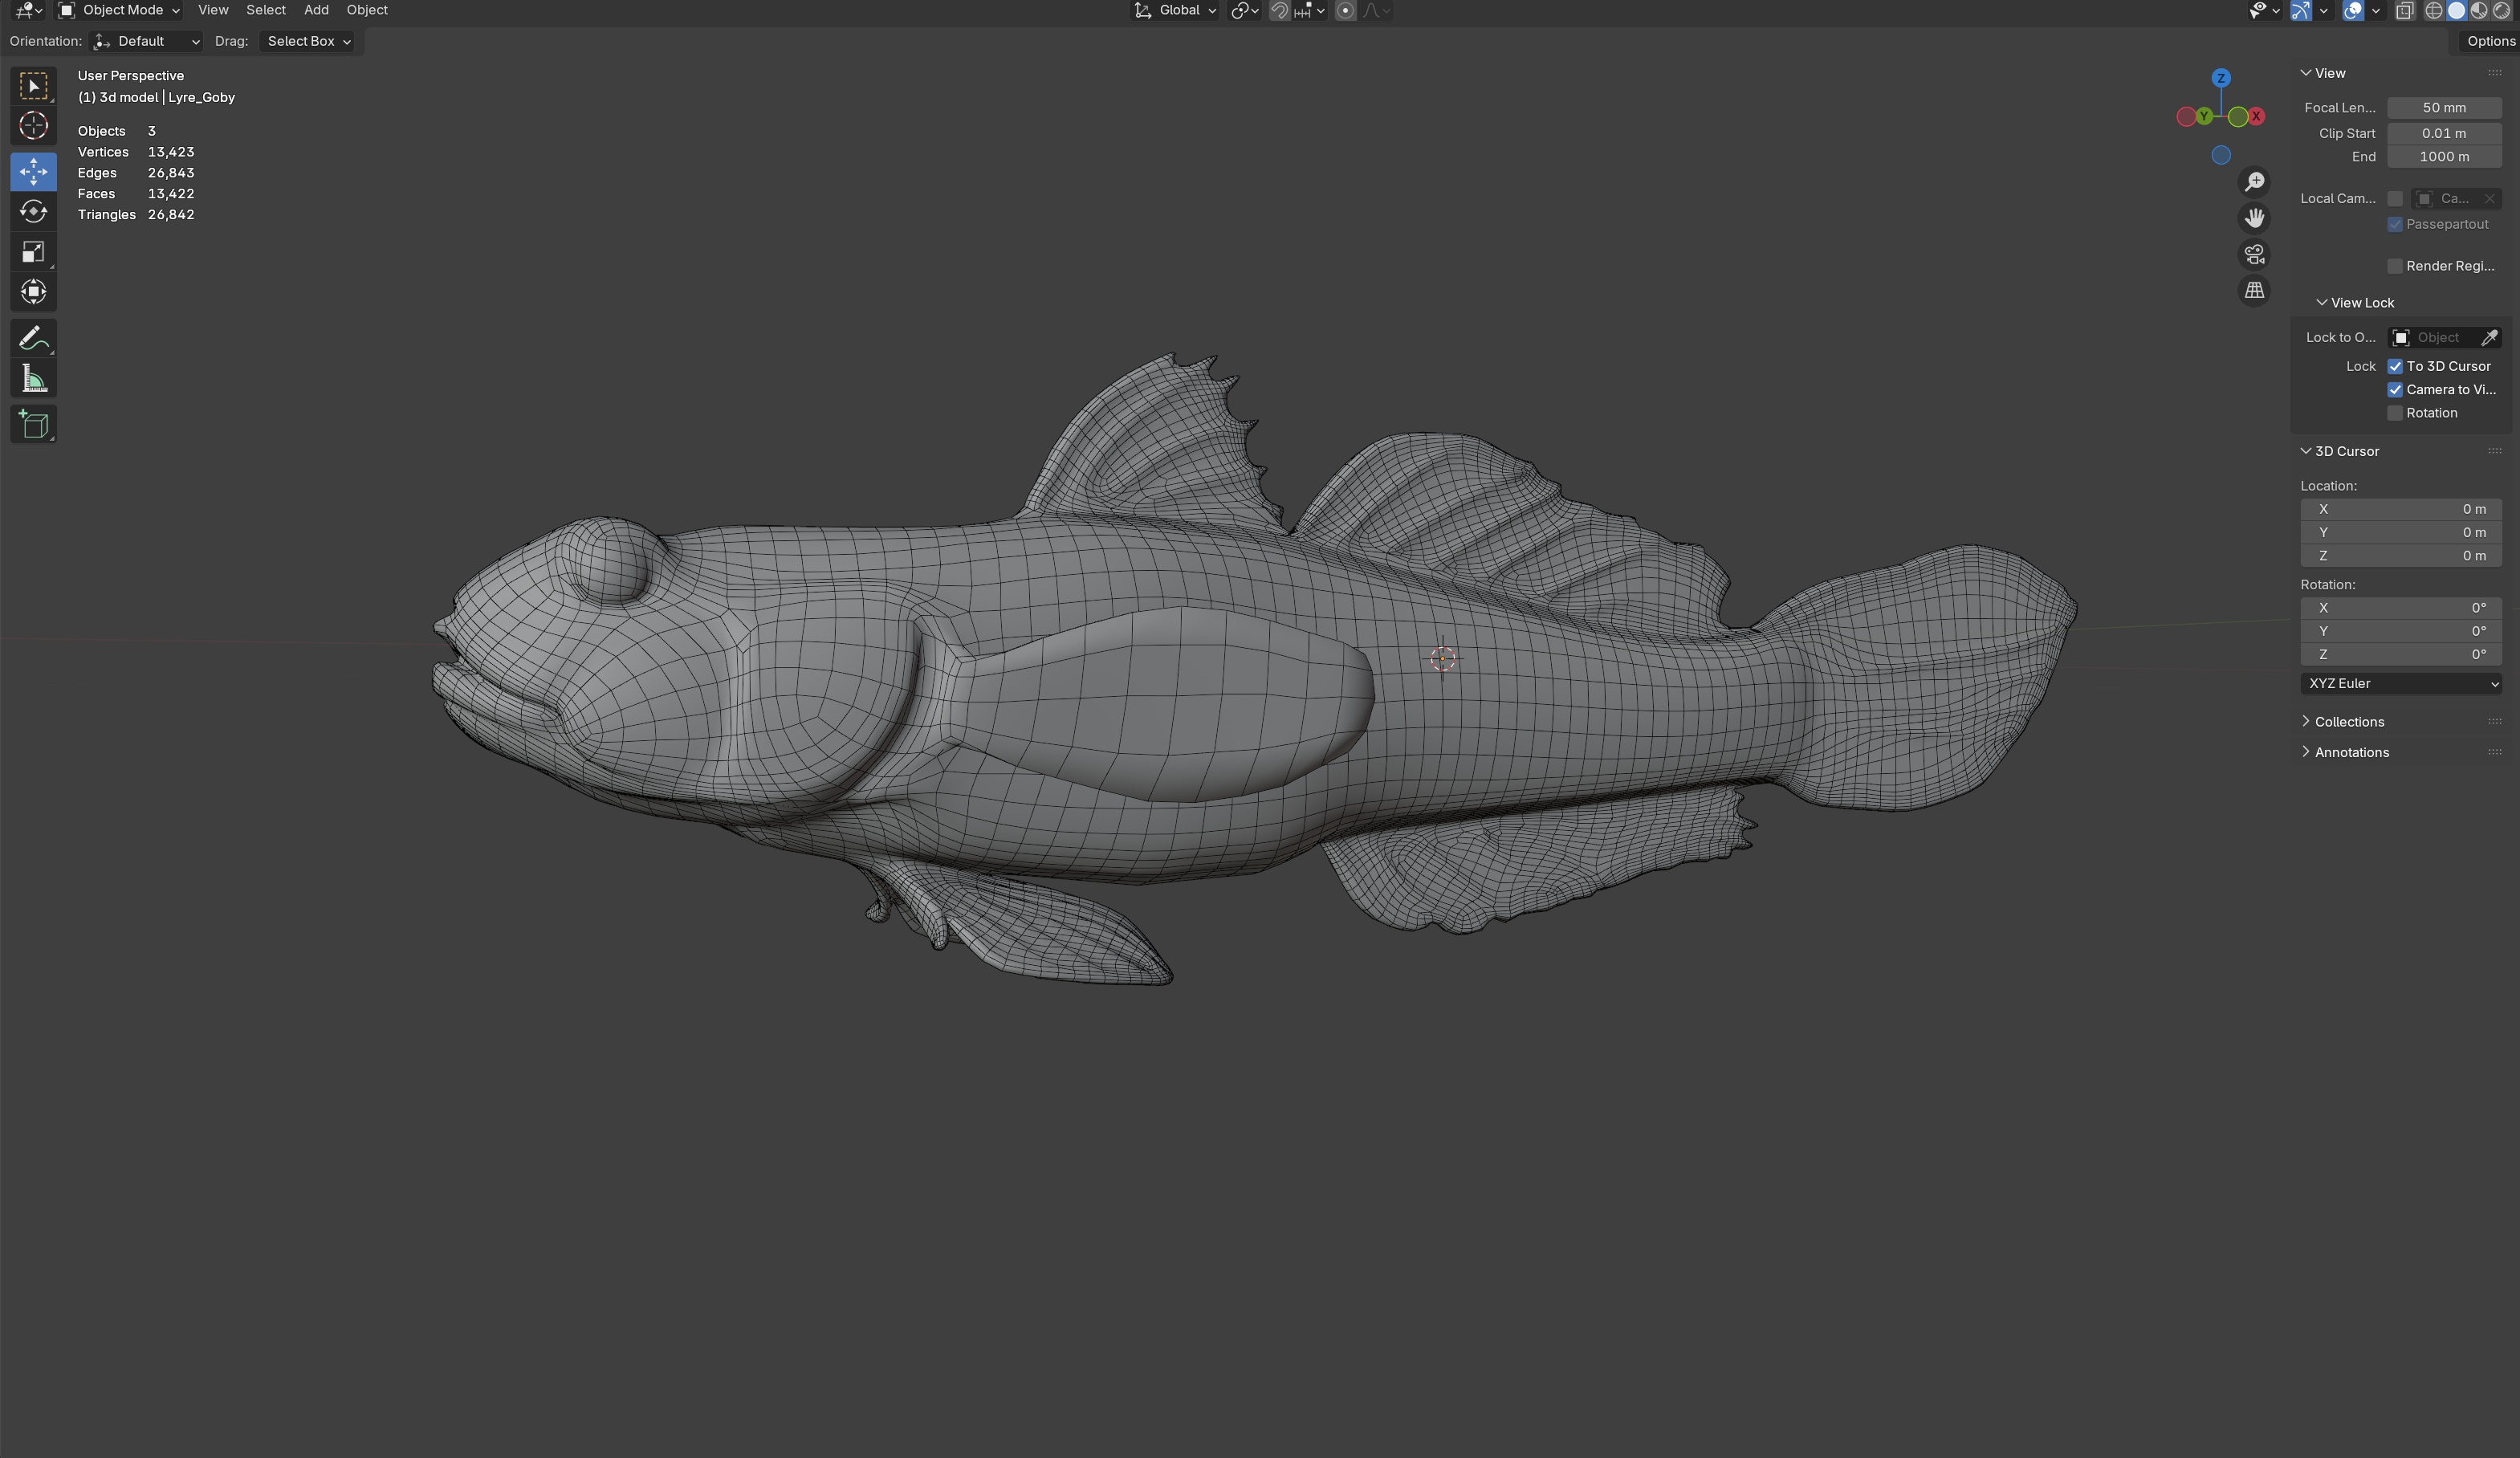
Task: Click the Focal Length 50 mm field
Action: (2443, 108)
